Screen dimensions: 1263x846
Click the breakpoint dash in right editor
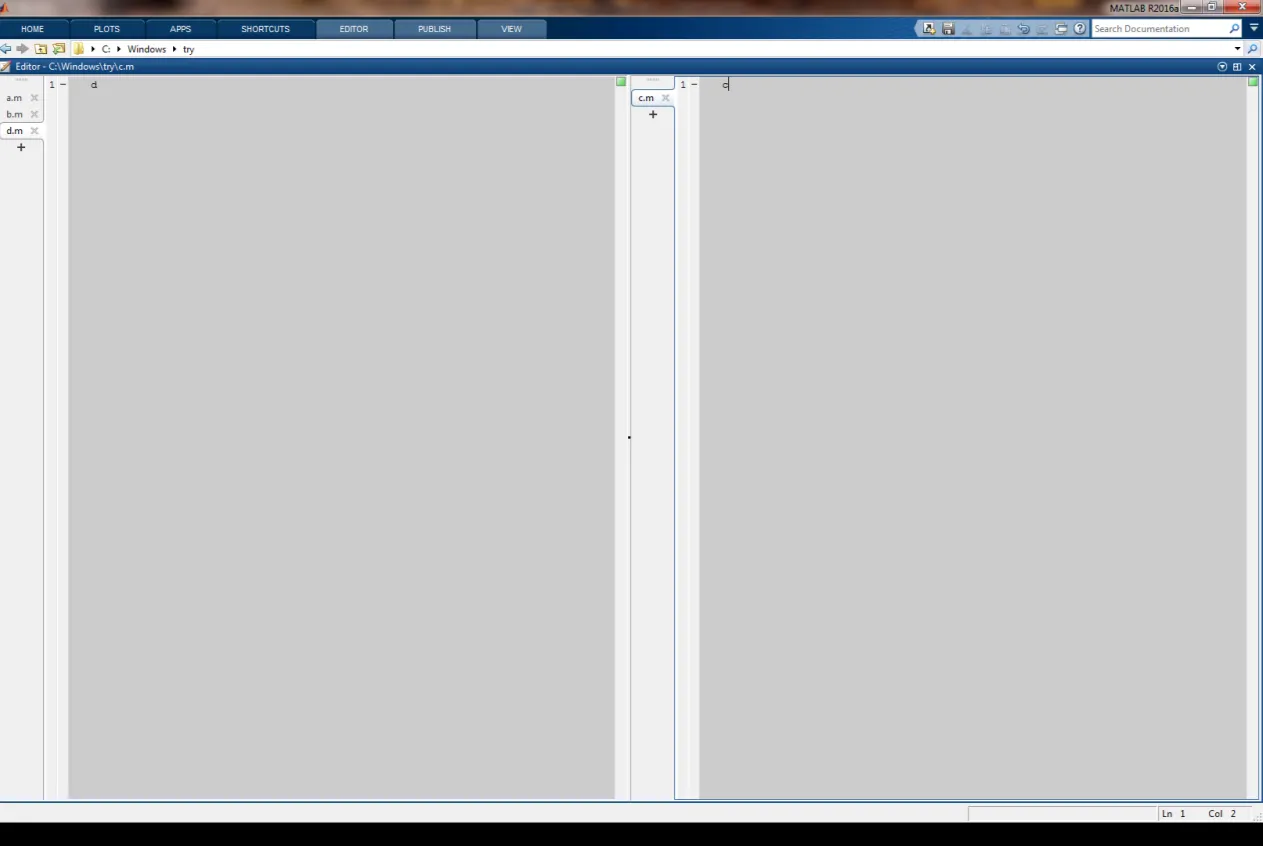click(x=694, y=84)
